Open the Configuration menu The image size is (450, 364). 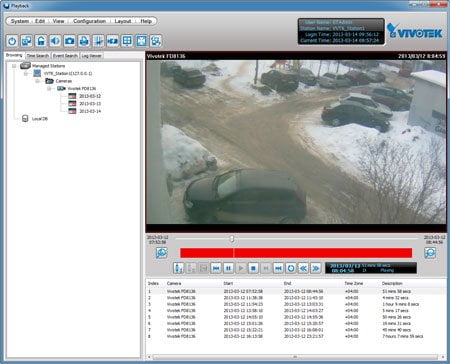point(89,21)
